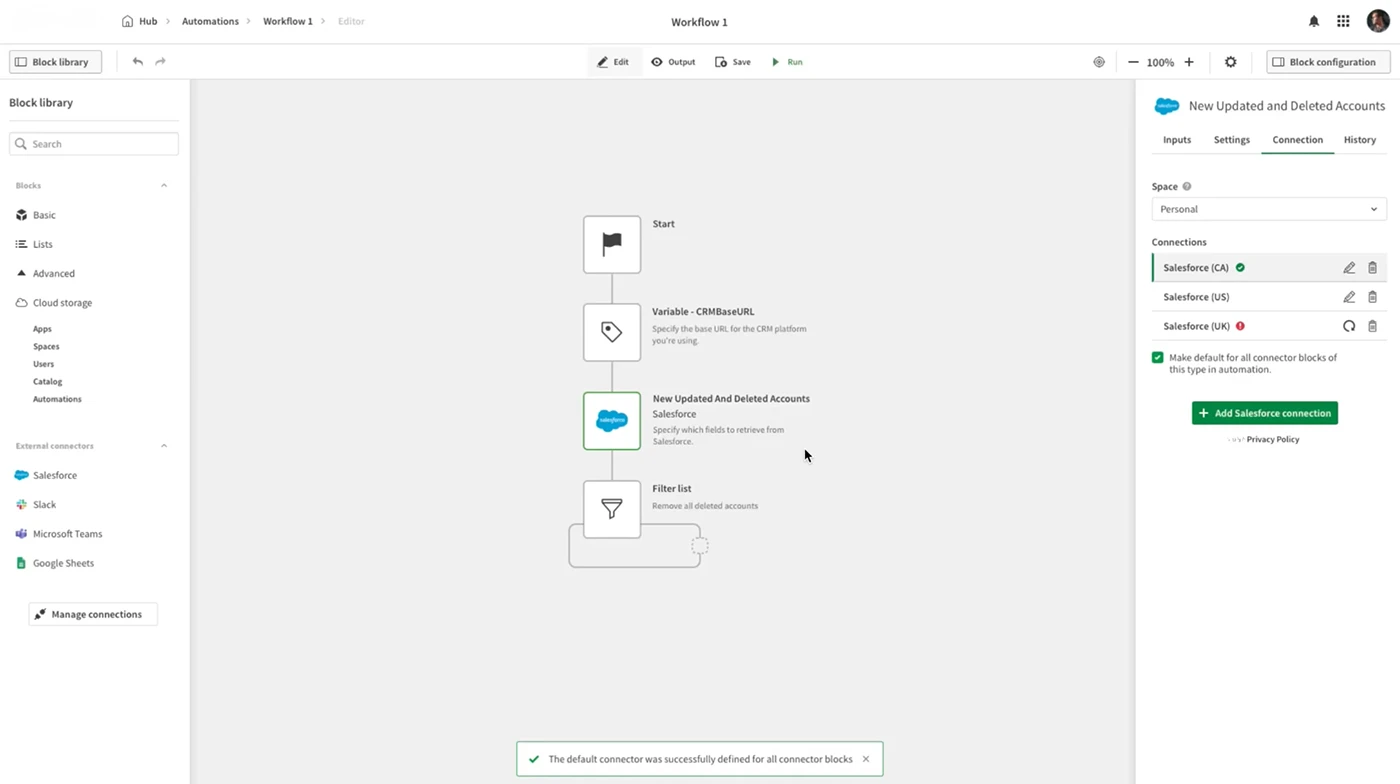
Task: Switch to the Settings tab
Action: (1232, 140)
